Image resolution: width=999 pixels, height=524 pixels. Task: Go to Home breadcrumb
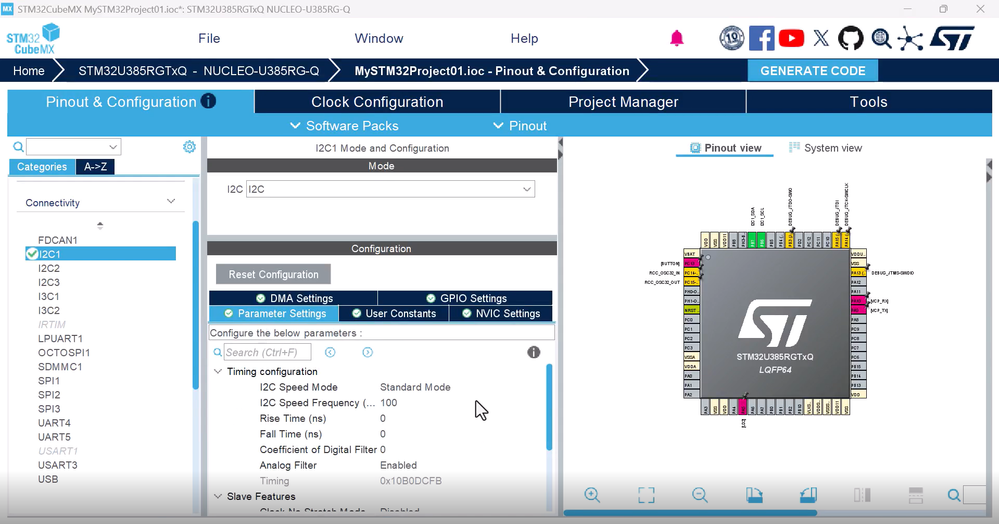29,71
